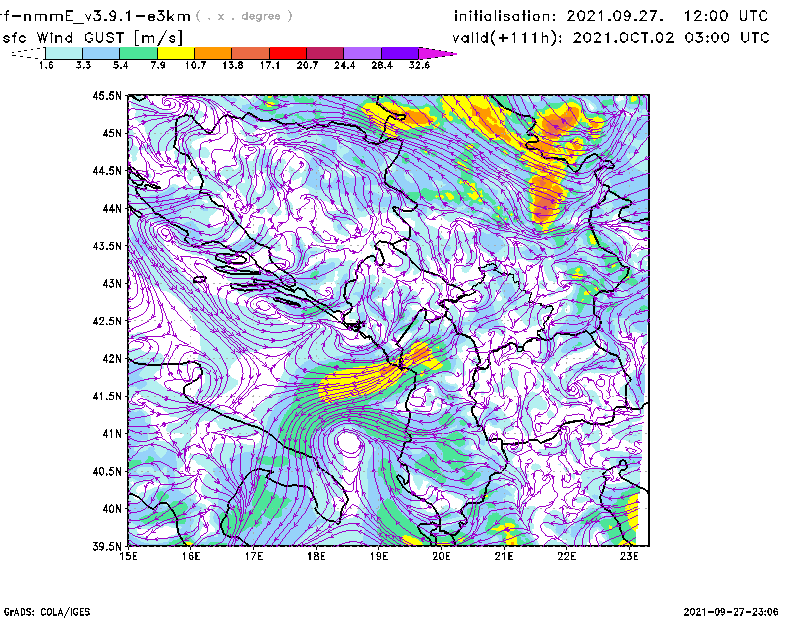Click the 23E longitude label
This screenshot has height=618, width=800.
click(x=629, y=556)
